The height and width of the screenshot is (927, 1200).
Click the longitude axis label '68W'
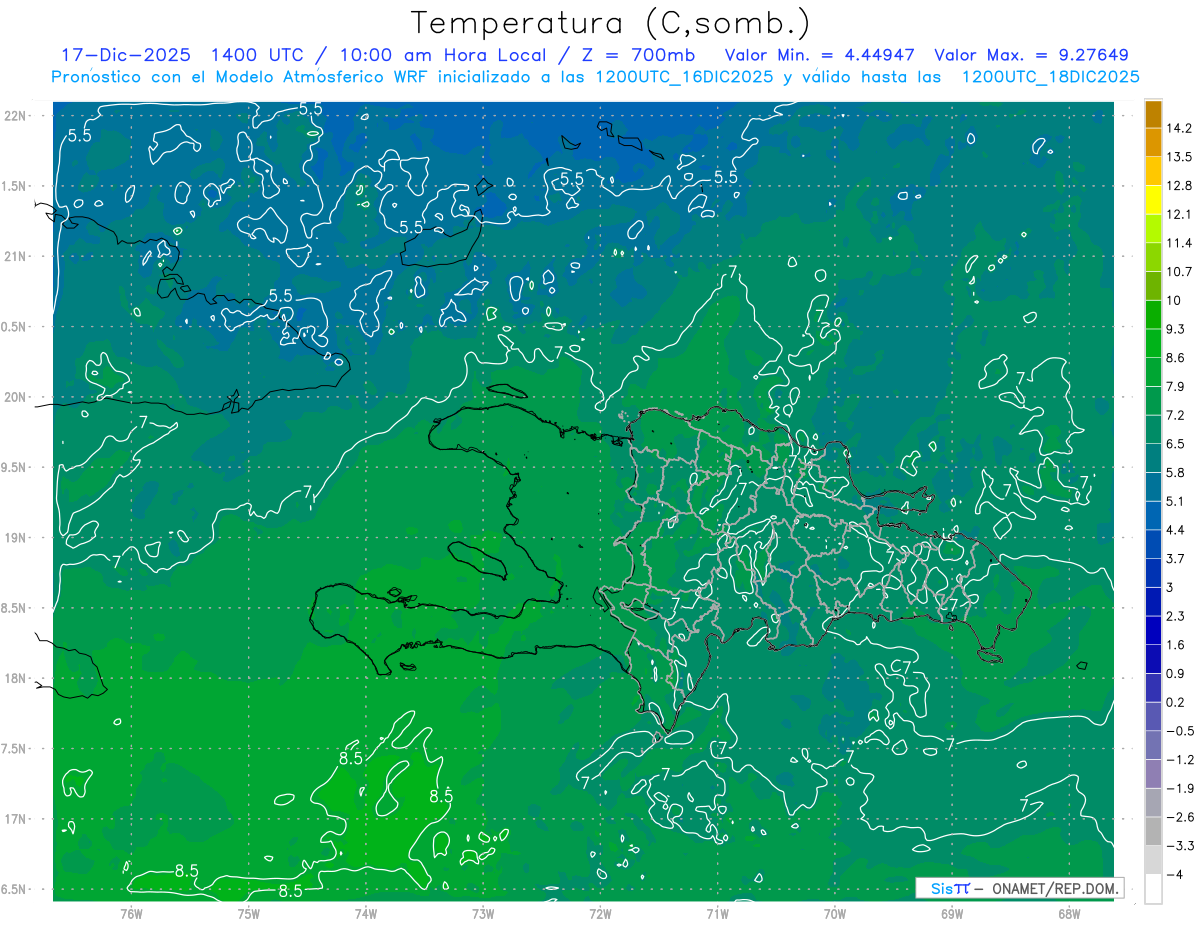click(x=1069, y=913)
